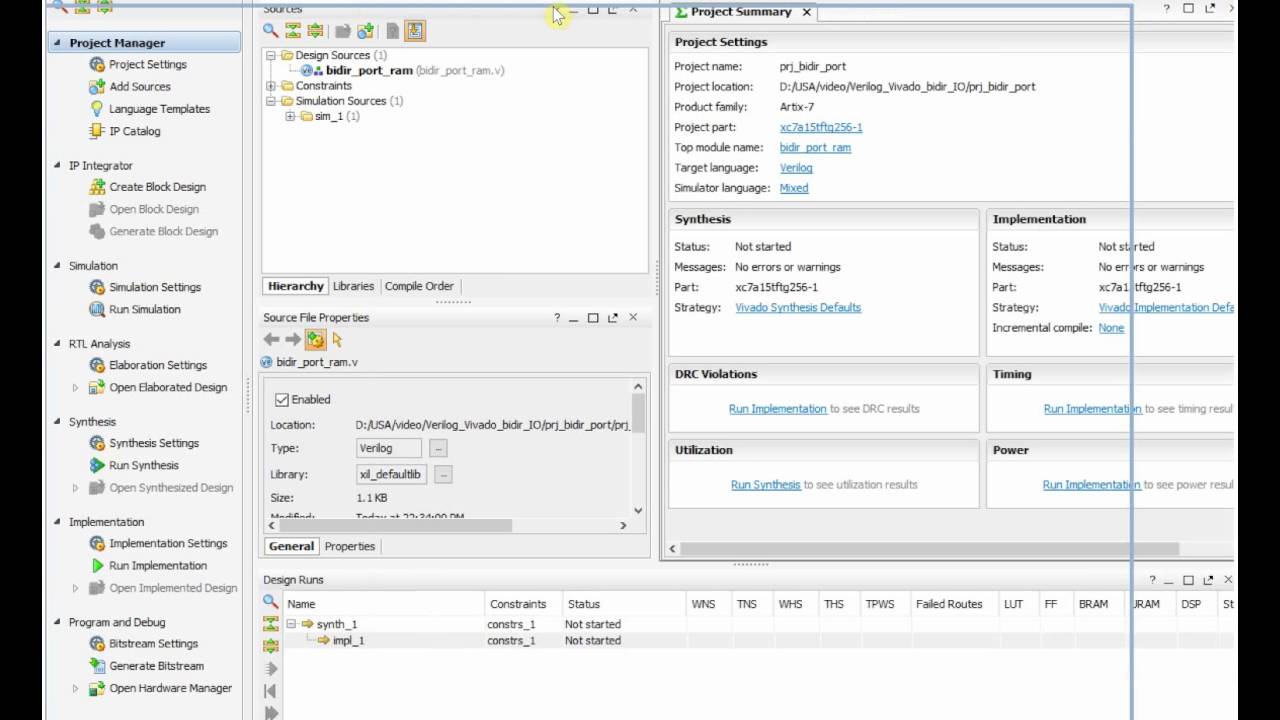Click the Create Block Design icon
The height and width of the screenshot is (720, 1280).
[x=97, y=187]
